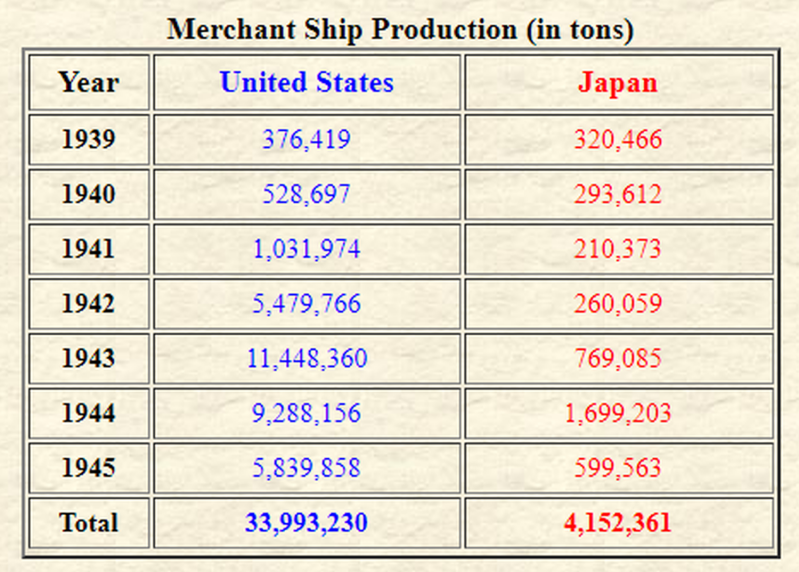Viewport: 799px width, 572px height.
Task: Select US 1941 value 1,031,974
Action: (307, 249)
